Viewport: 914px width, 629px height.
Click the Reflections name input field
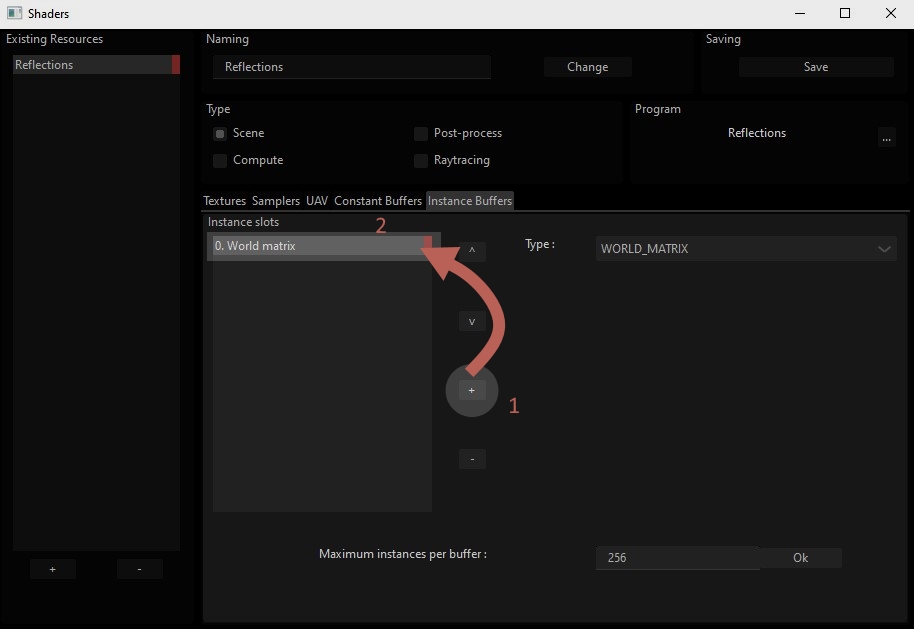tap(351, 67)
